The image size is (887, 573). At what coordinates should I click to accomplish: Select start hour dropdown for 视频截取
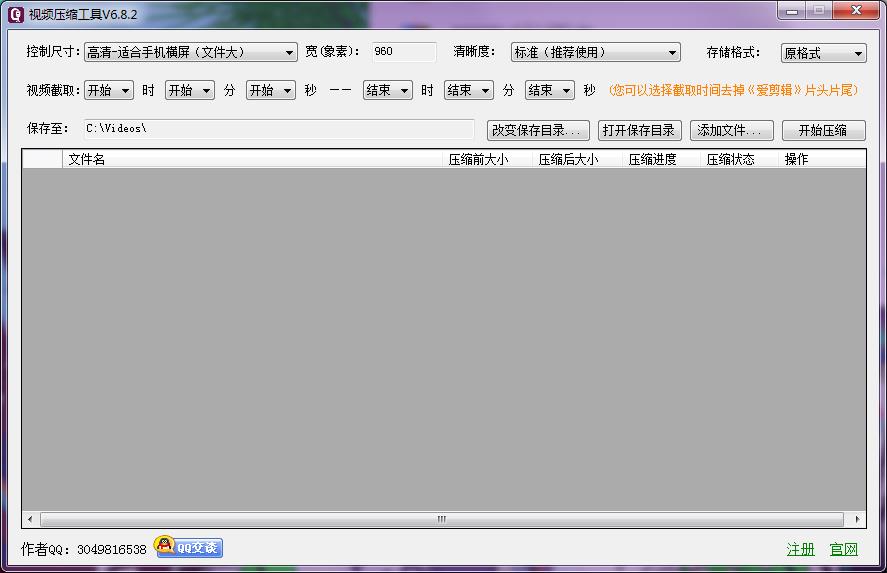pos(109,90)
